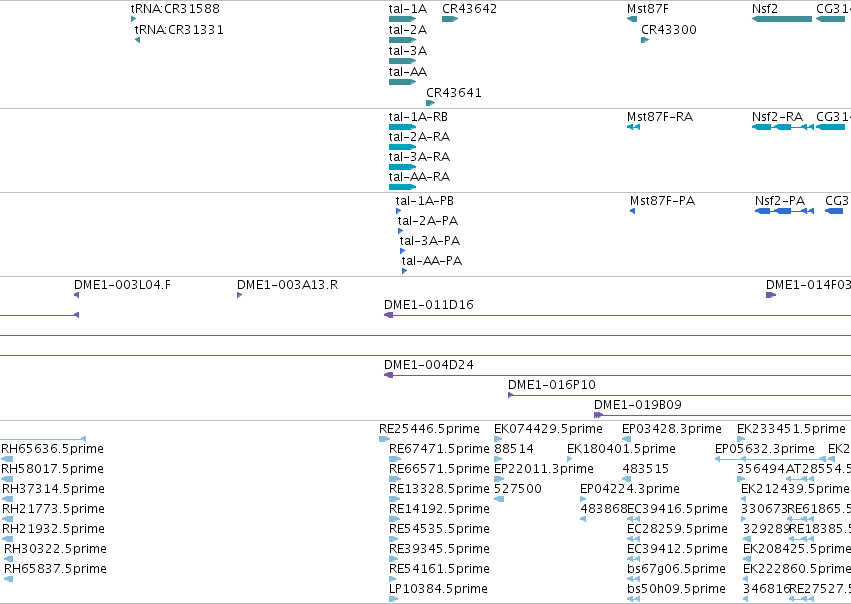
Task: Select the EK180401.5prime EST
Action: click(569, 460)
